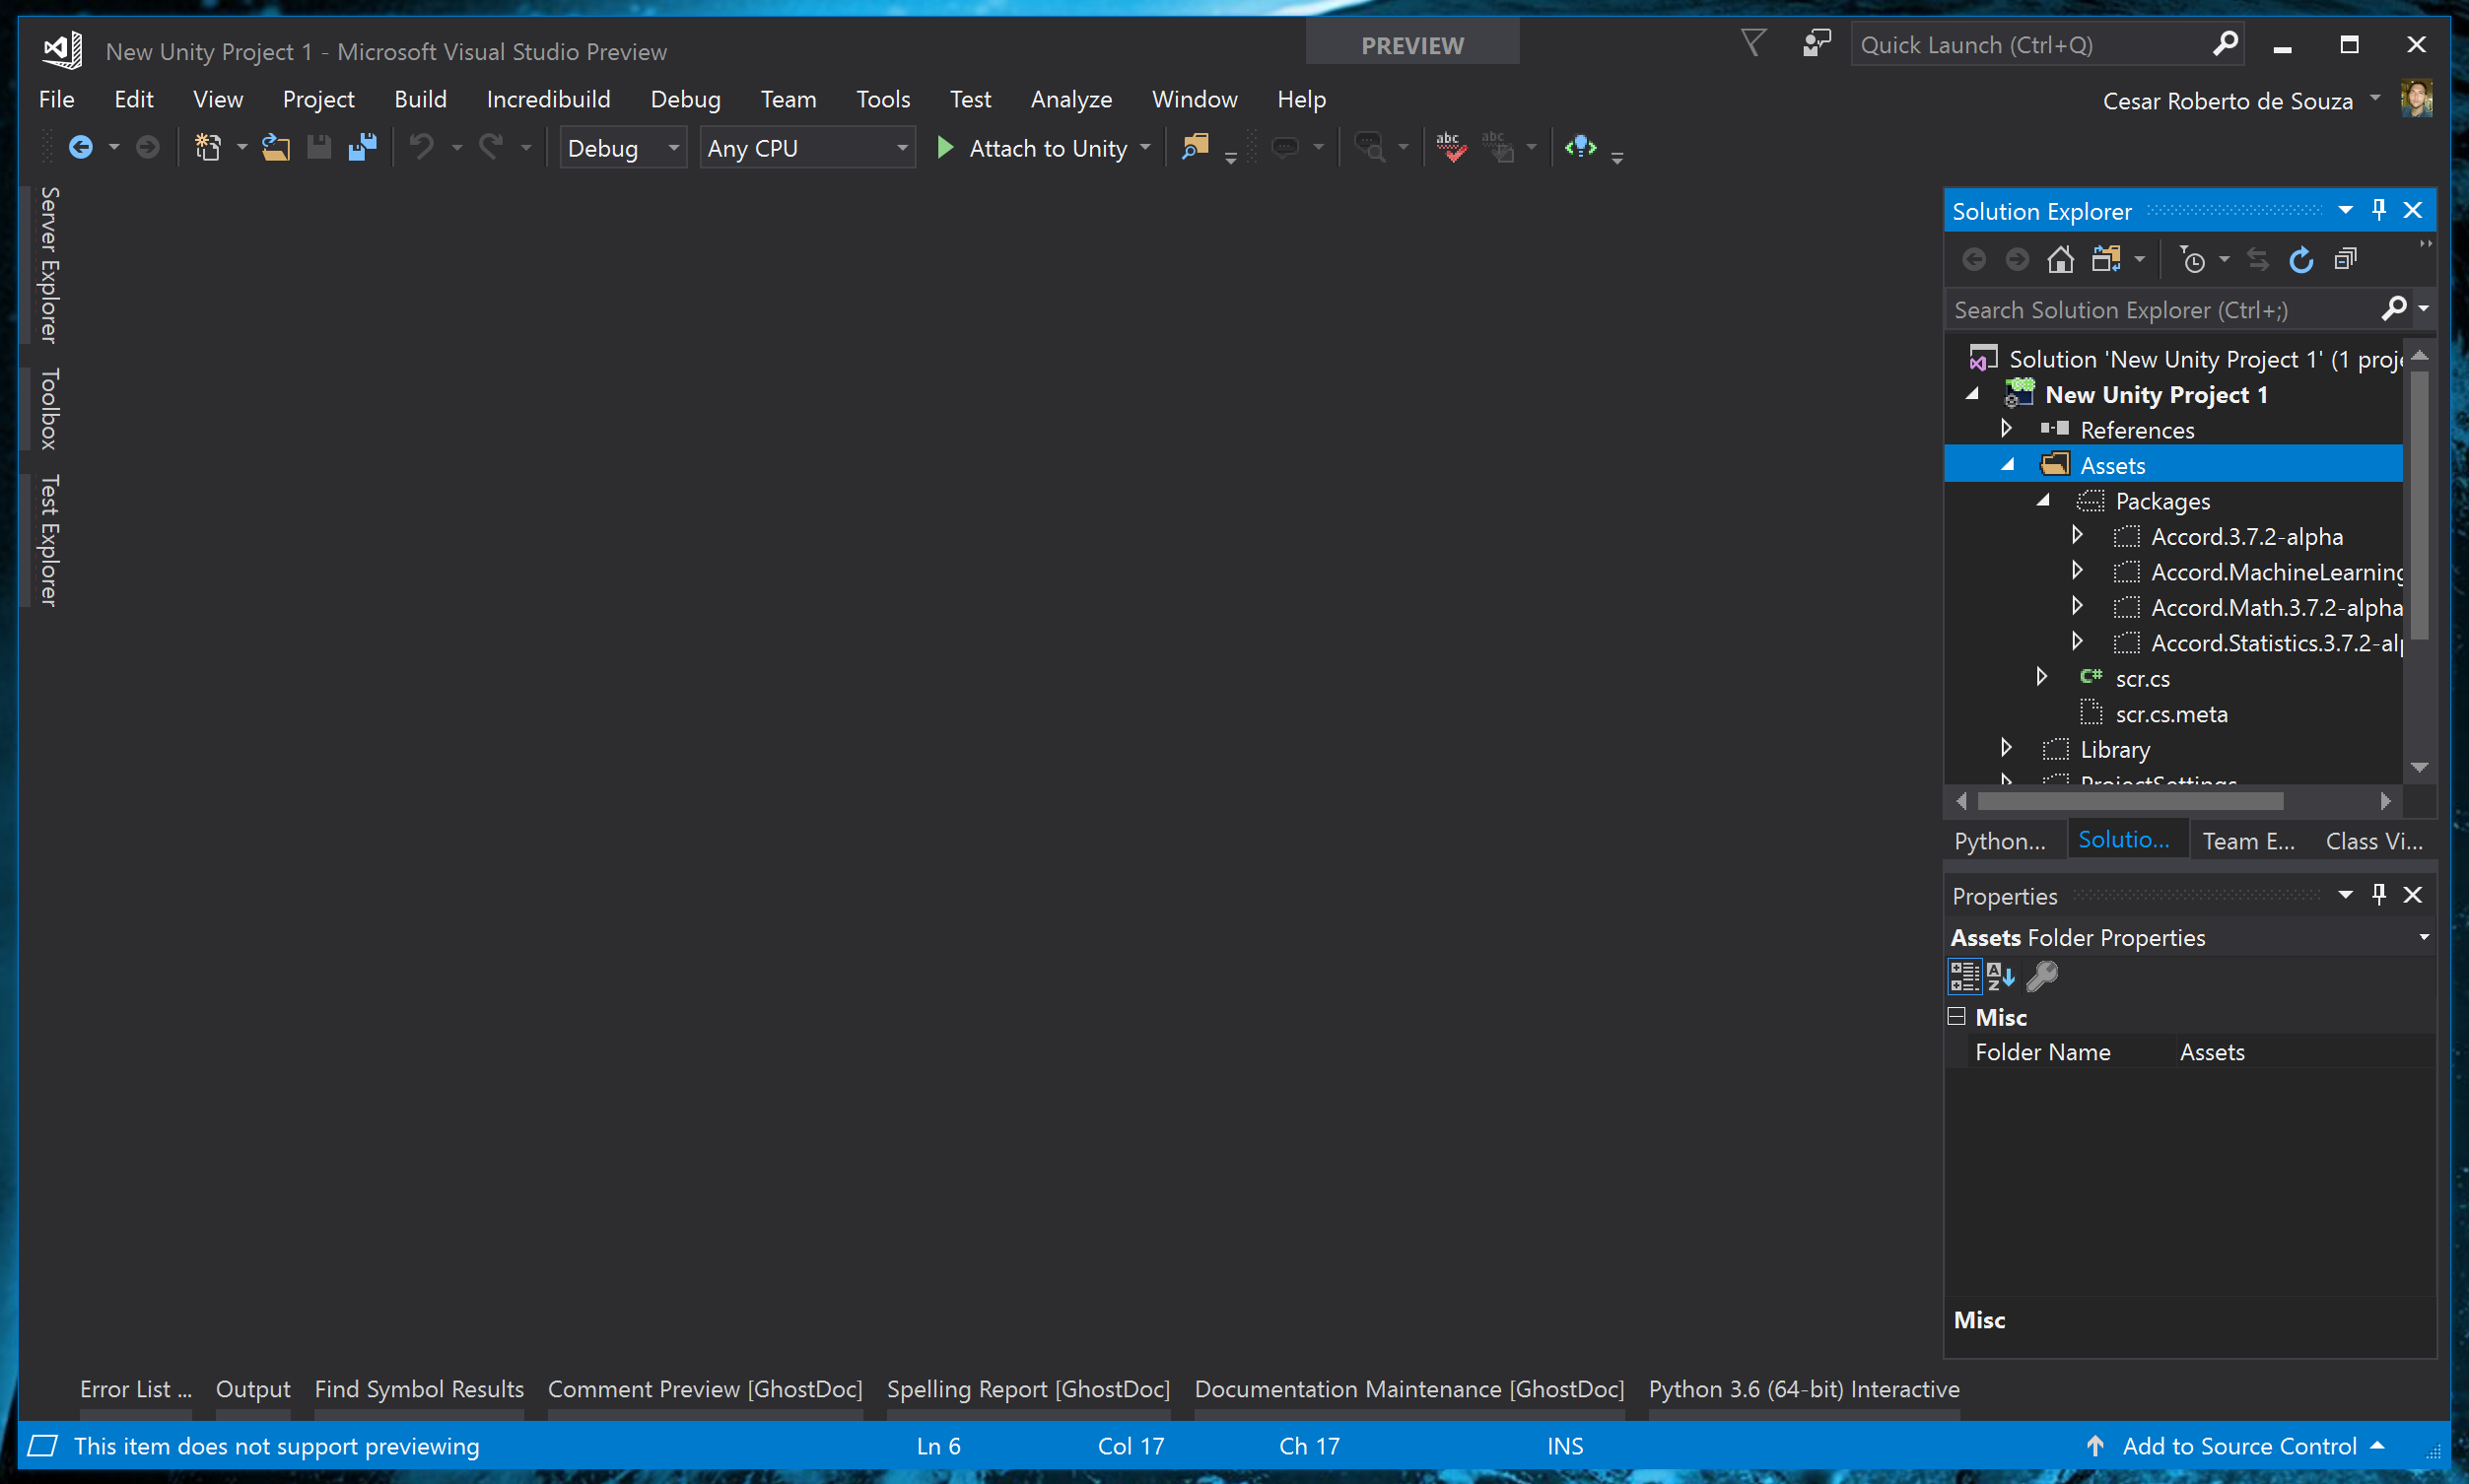Click the Collapse All icon in Solution Explorer
2469x1484 pixels.
click(x=2345, y=260)
